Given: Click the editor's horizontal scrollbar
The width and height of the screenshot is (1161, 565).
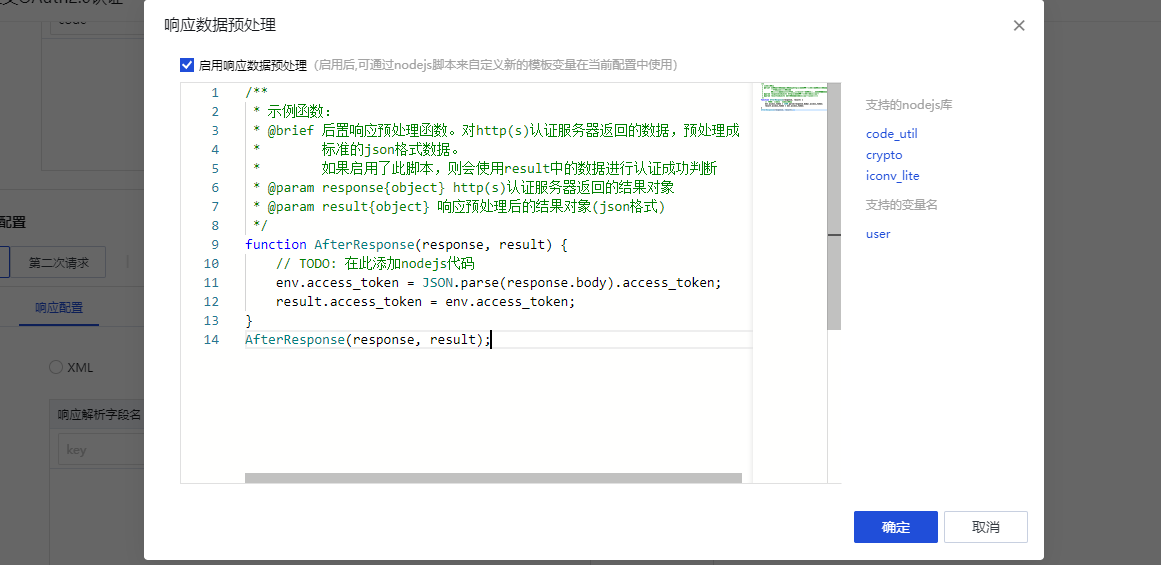Looking at the screenshot, I should tap(493, 478).
